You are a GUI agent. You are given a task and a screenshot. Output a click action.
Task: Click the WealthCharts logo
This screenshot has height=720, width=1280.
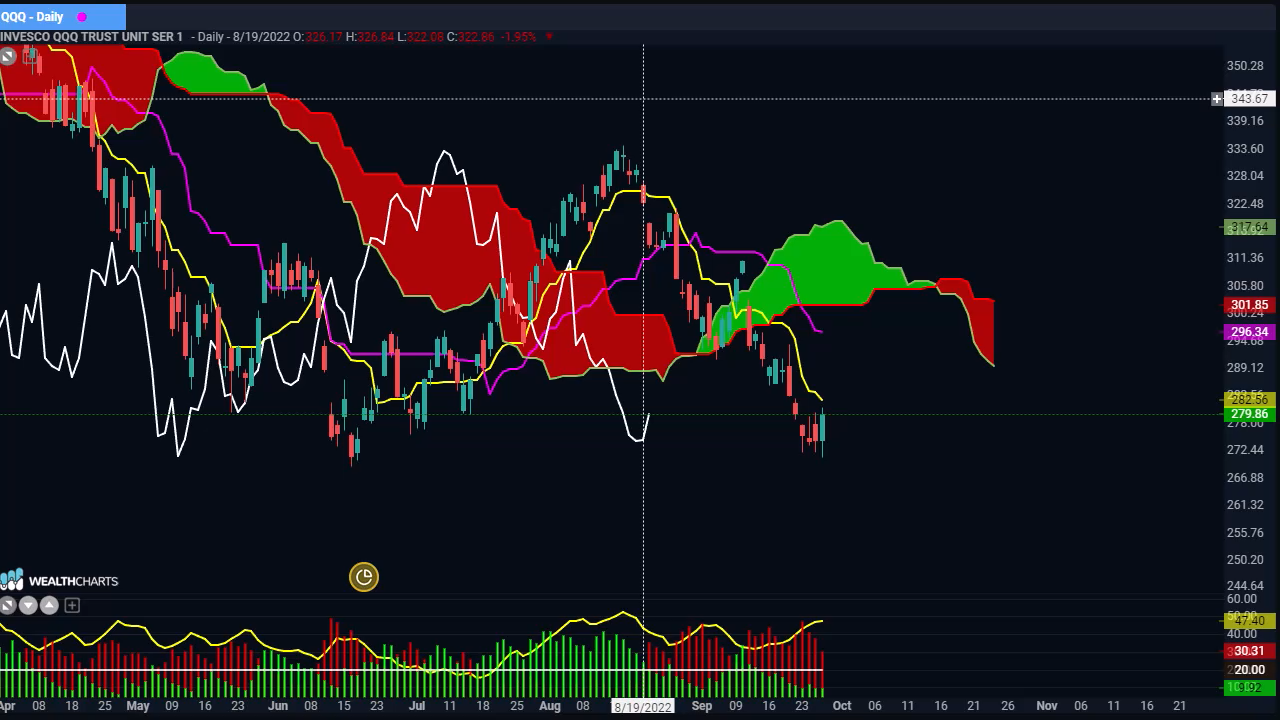(59, 580)
